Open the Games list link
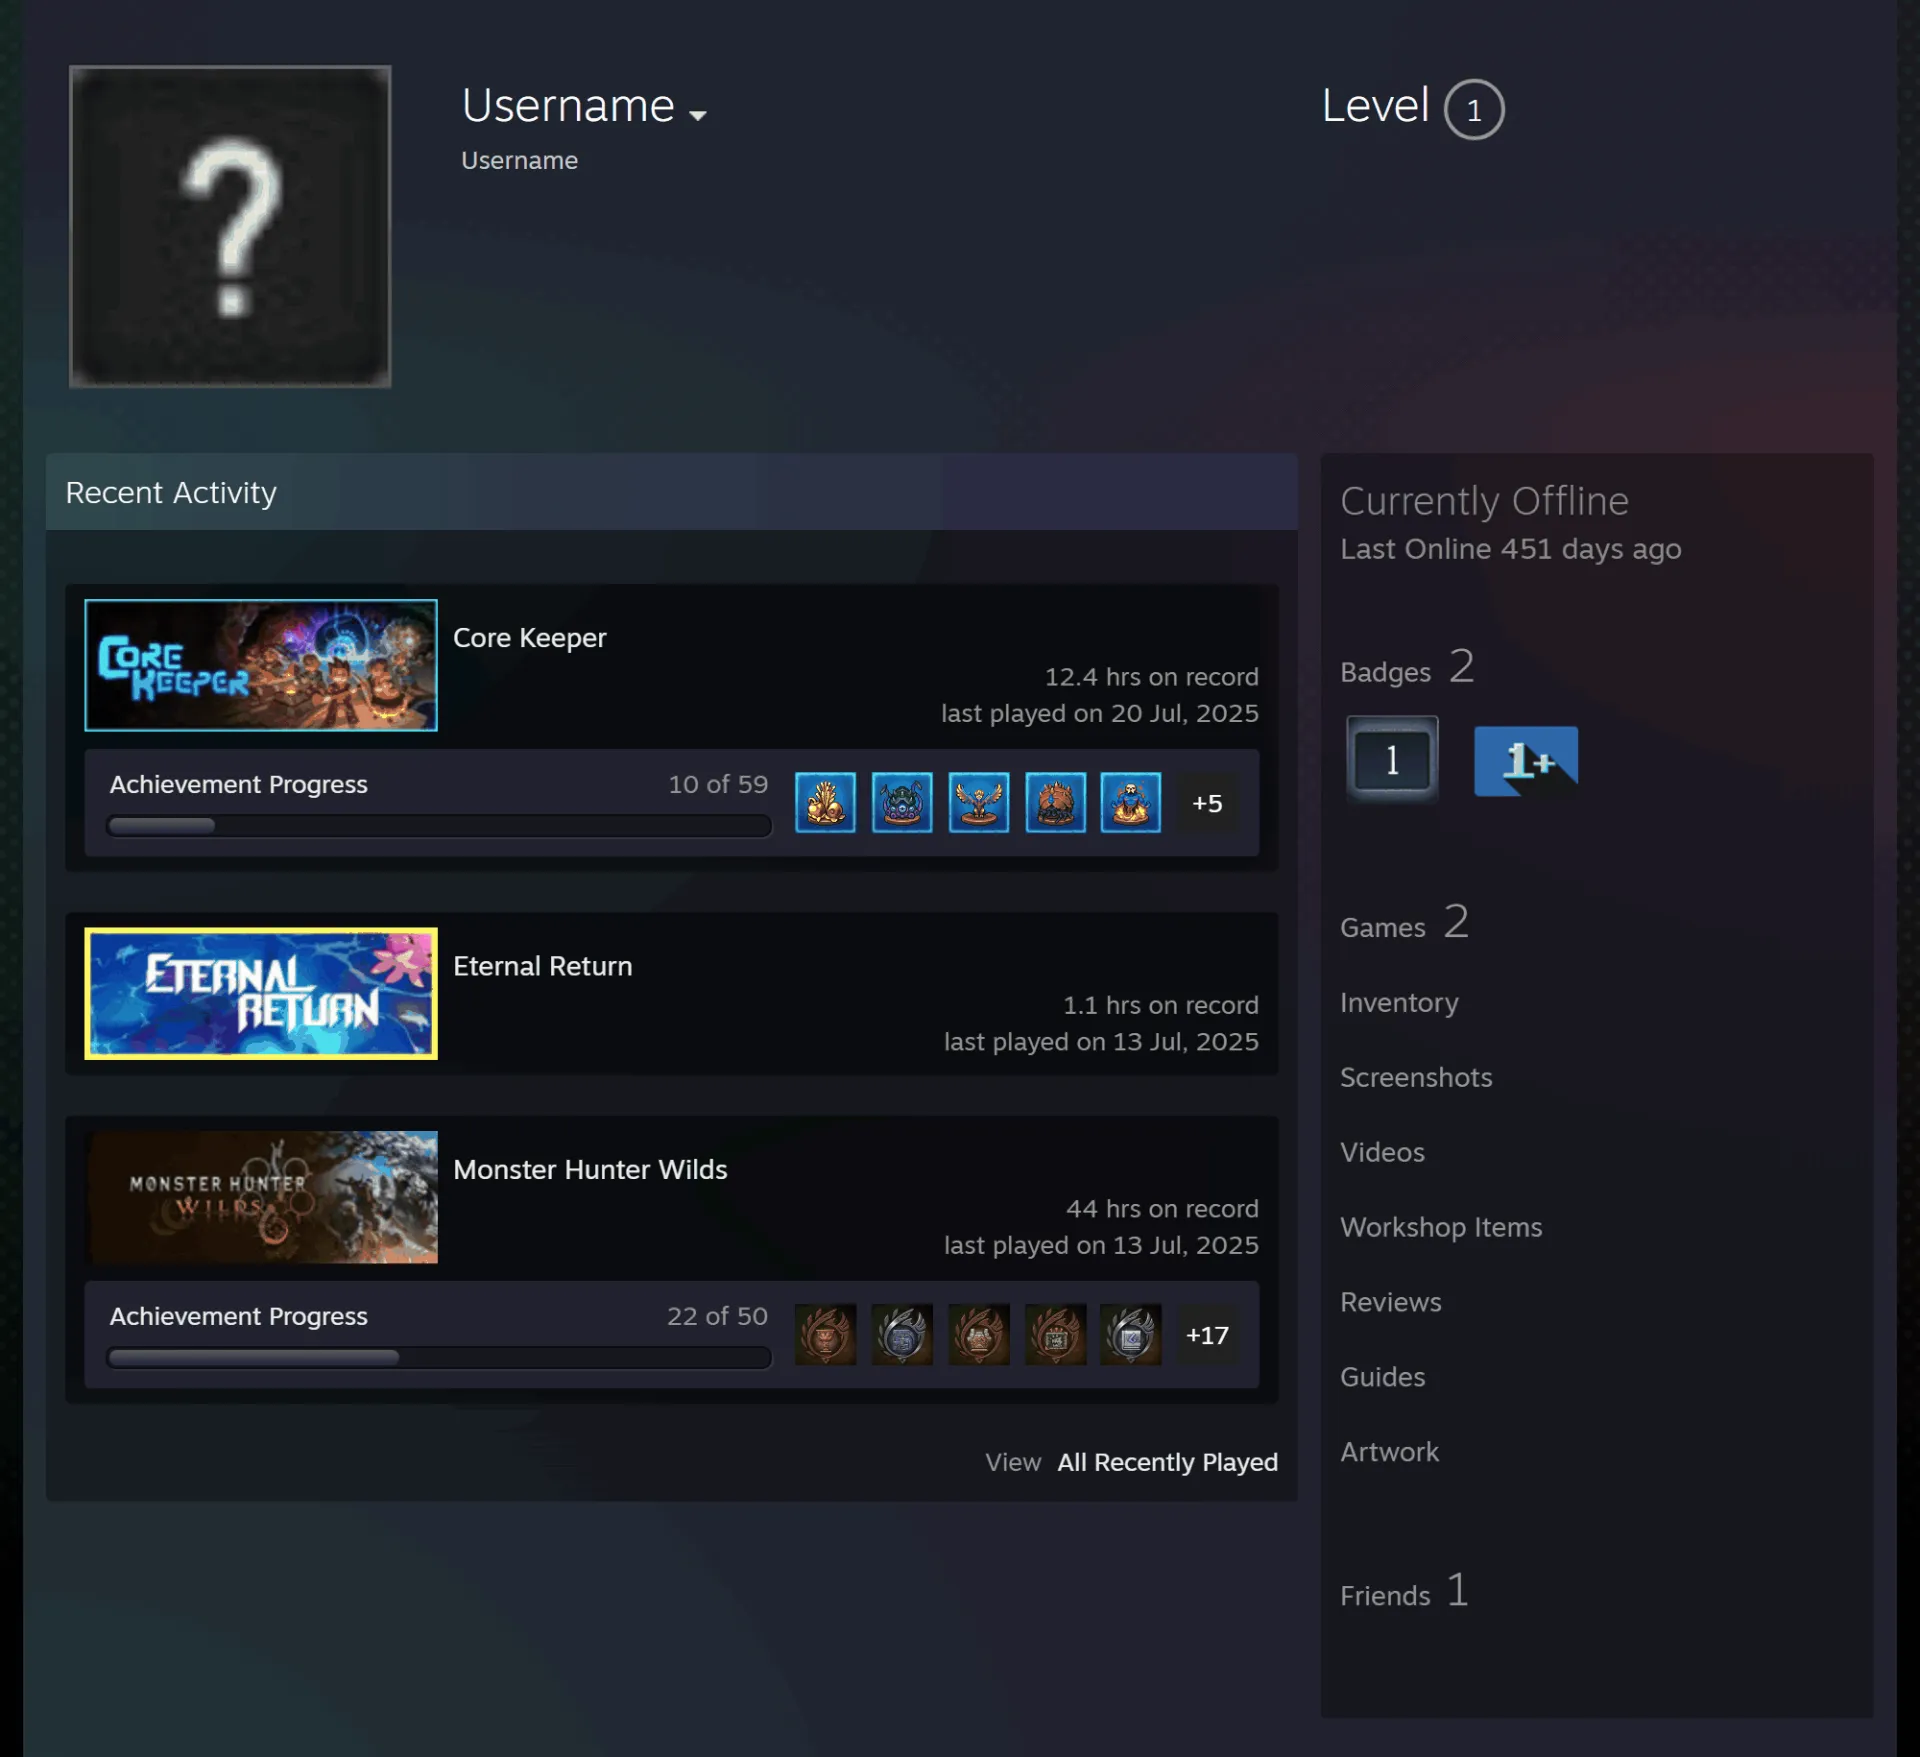 (x=1405, y=923)
